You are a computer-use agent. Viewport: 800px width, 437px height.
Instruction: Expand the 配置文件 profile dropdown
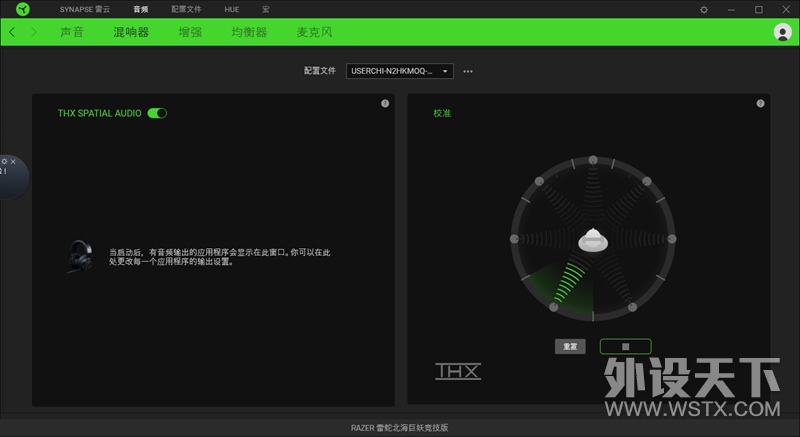(x=399, y=71)
